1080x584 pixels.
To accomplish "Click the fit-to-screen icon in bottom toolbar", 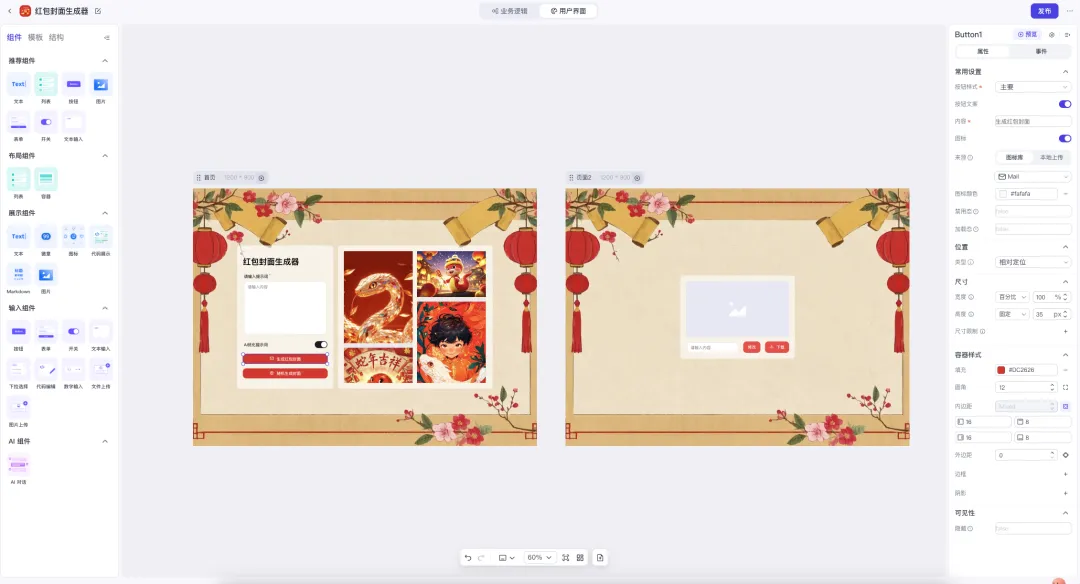I will [565, 558].
